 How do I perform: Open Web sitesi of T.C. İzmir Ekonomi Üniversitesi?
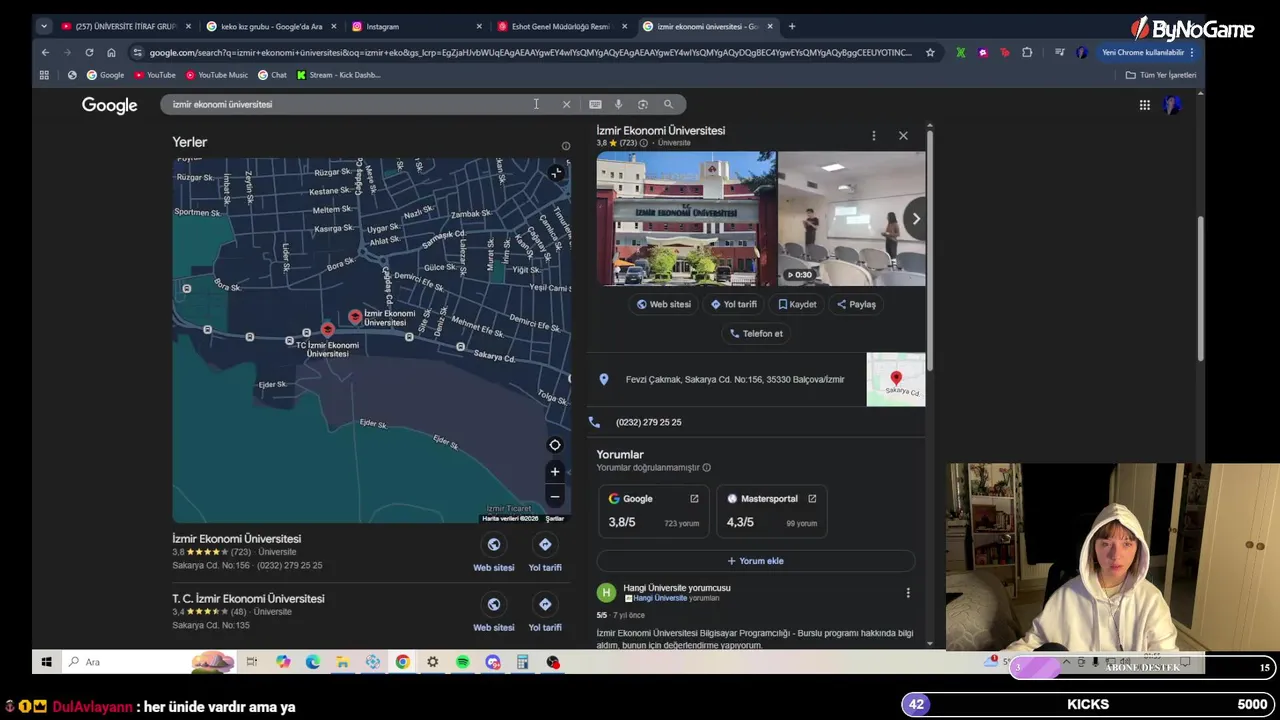click(x=493, y=614)
